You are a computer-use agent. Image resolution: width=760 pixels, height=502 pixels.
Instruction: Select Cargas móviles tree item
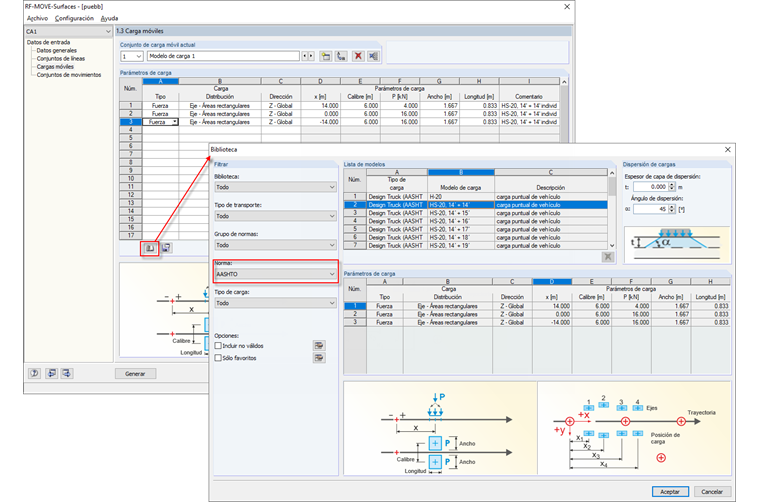click(55, 67)
